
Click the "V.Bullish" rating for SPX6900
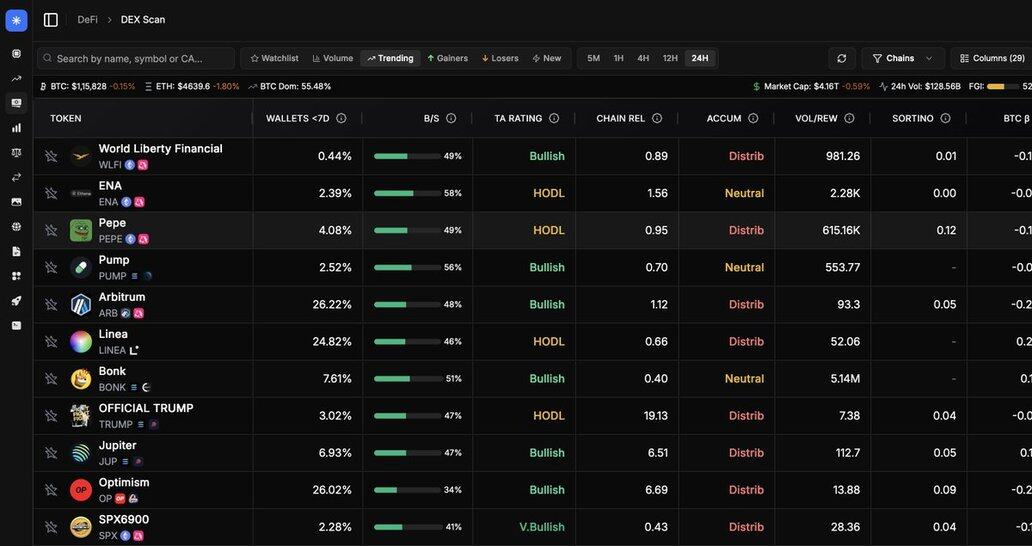tap(541, 527)
